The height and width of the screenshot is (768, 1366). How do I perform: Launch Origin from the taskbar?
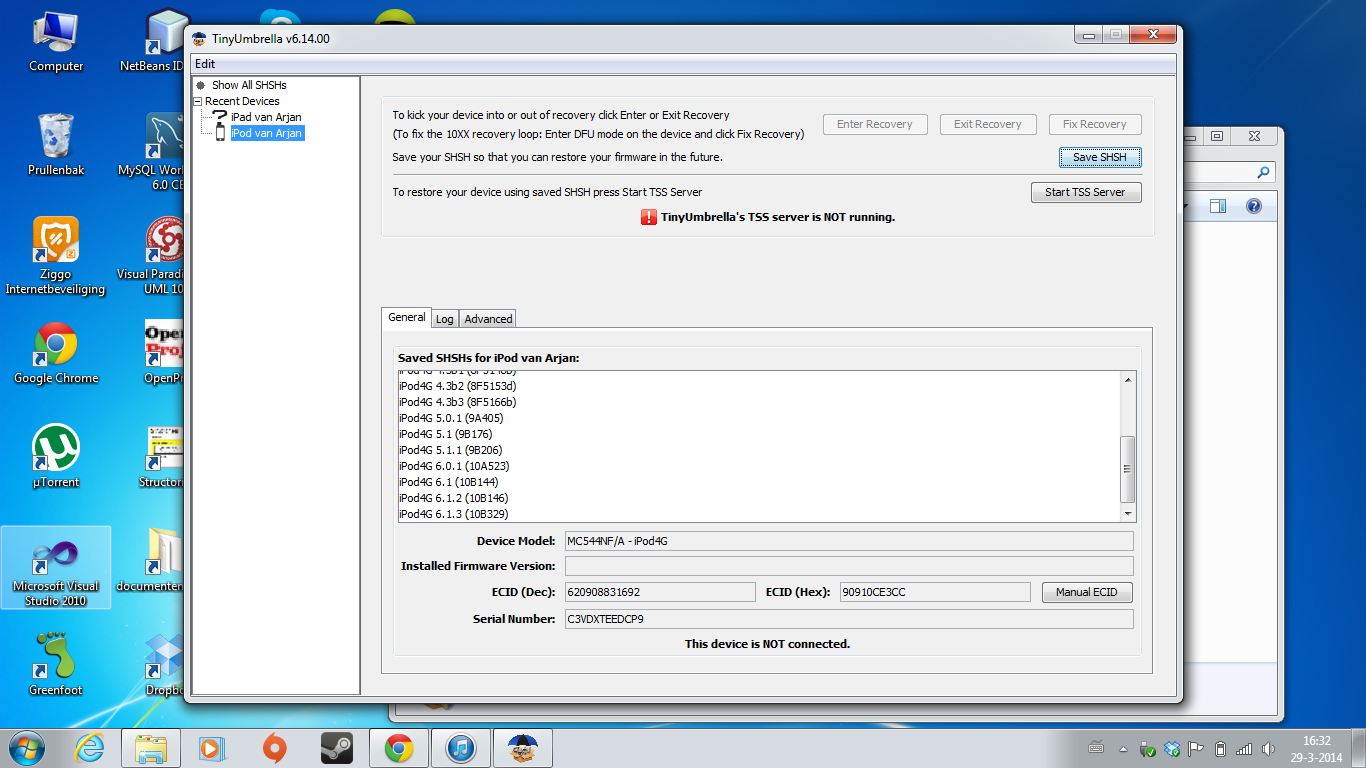pyautogui.click(x=274, y=747)
